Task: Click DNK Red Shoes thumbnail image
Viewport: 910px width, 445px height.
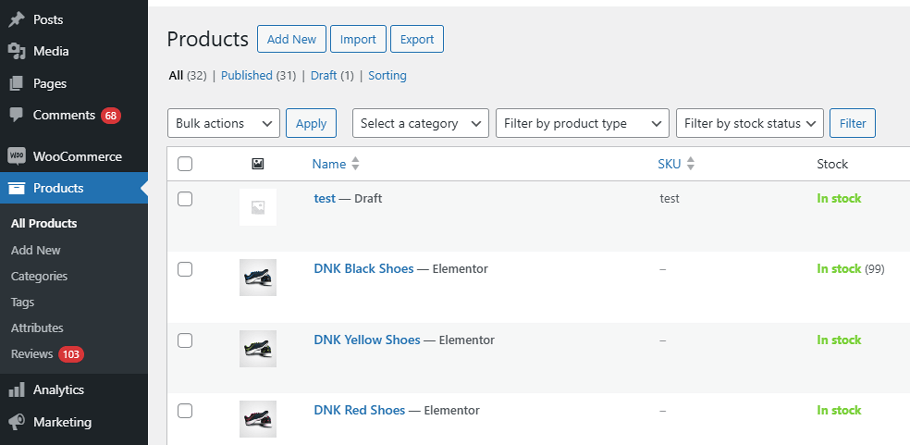Action: pyautogui.click(x=258, y=419)
